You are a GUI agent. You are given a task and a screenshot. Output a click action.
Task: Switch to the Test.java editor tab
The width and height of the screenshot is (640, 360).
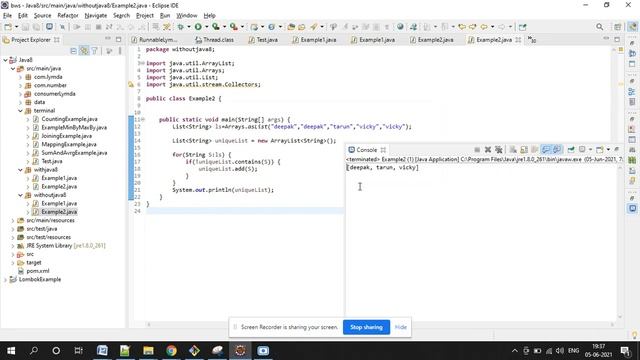[263, 40]
